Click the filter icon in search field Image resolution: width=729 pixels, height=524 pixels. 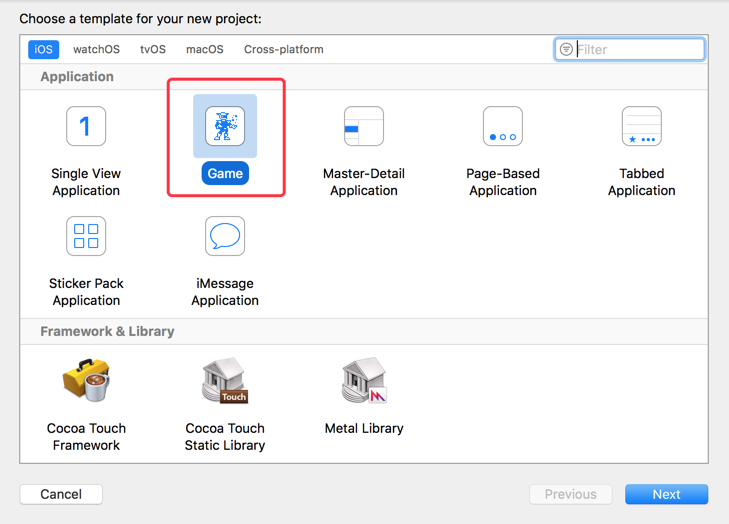(x=566, y=49)
